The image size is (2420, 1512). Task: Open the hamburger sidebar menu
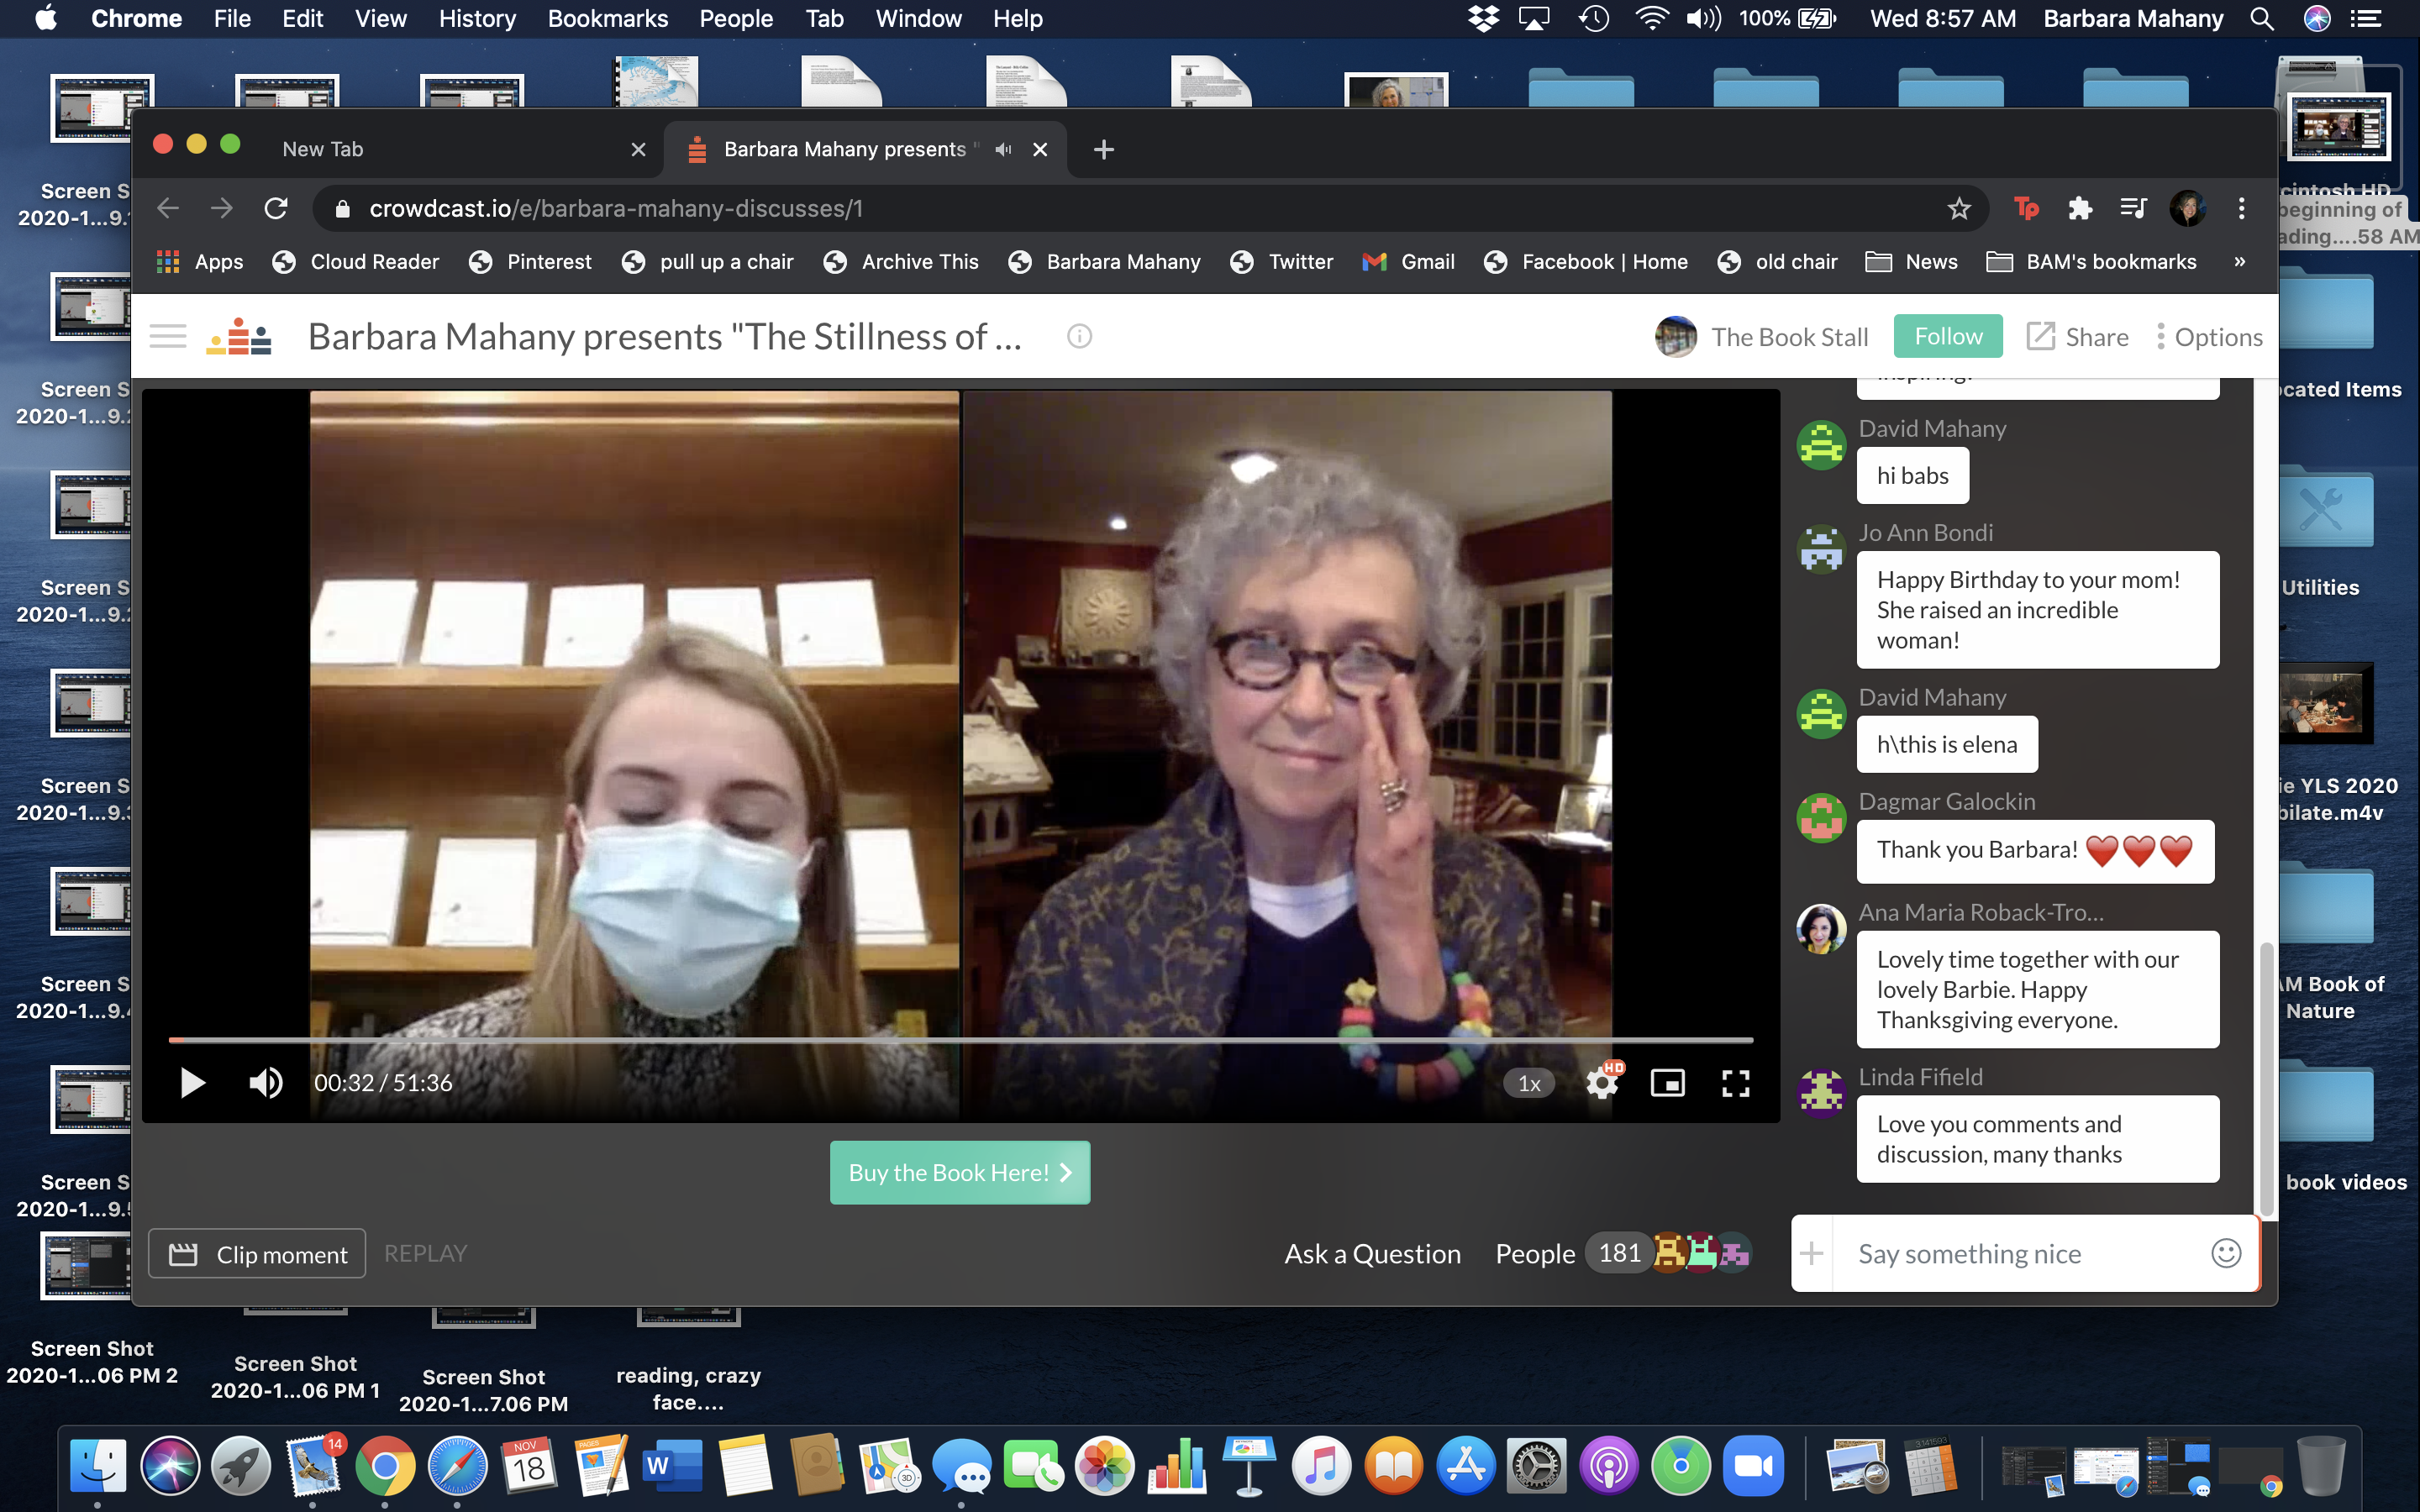tap(168, 337)
